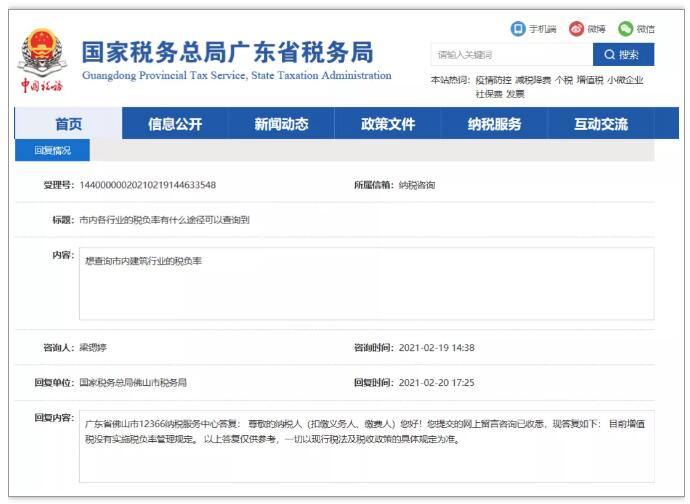Click the blue 搜索 search button
690x504 pixels.
(624, 55)
